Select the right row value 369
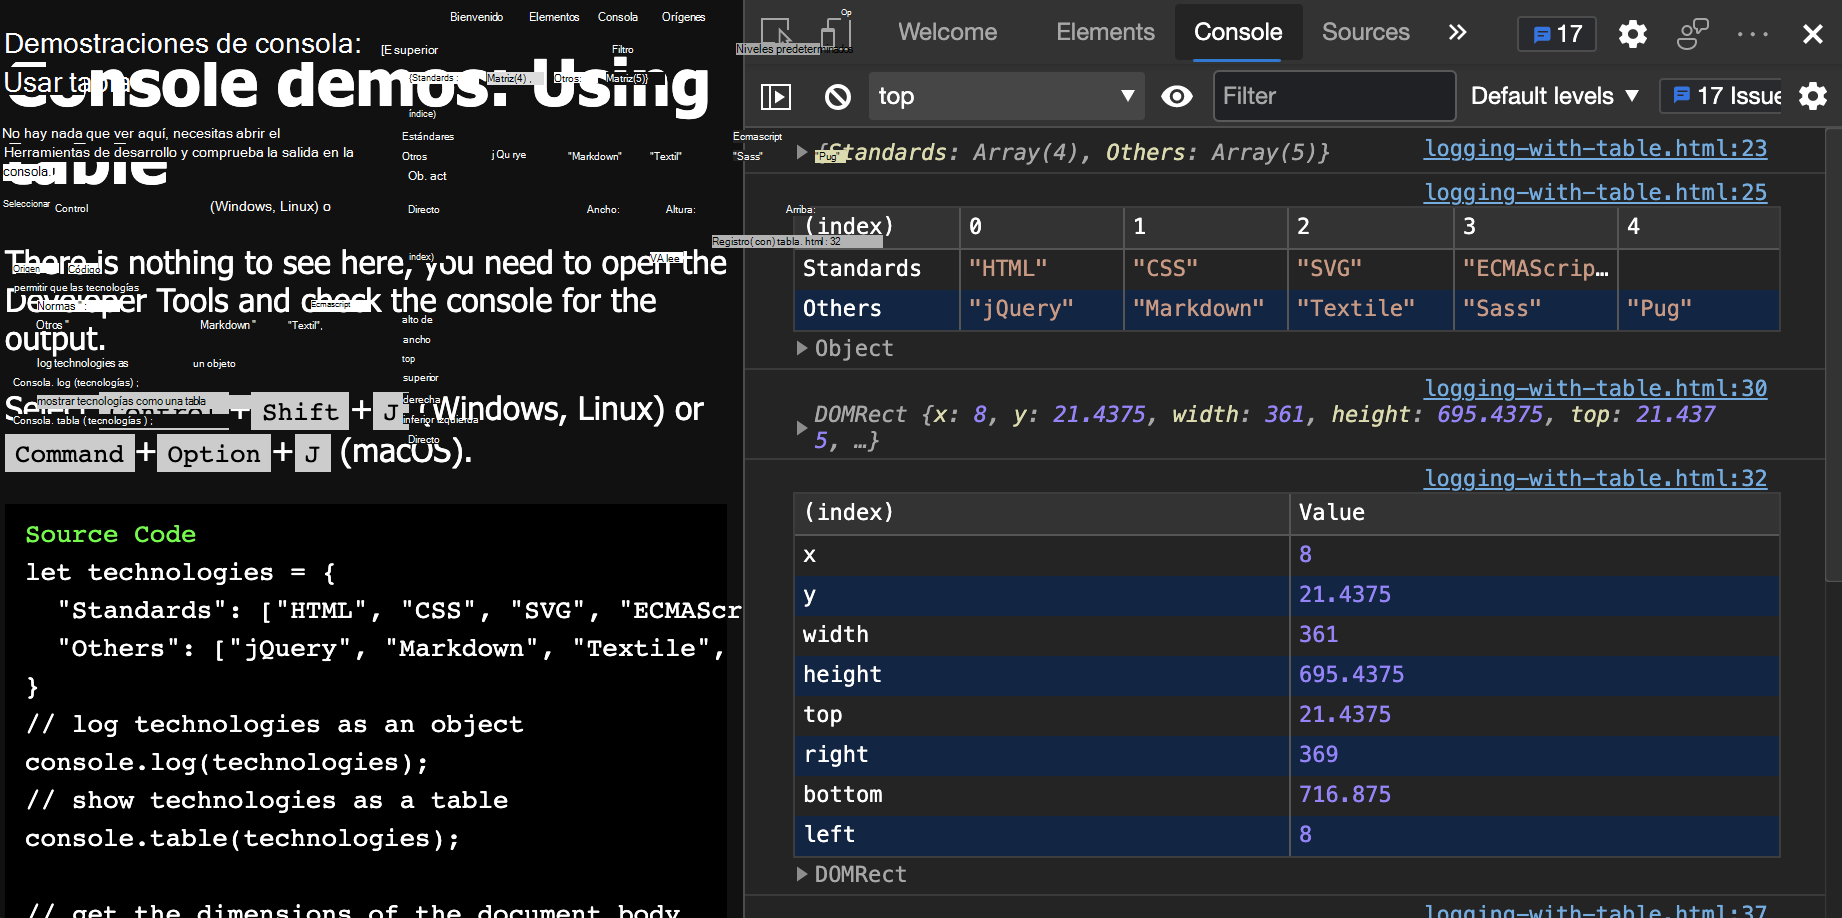The image size is (1842, 918). 1318,754
